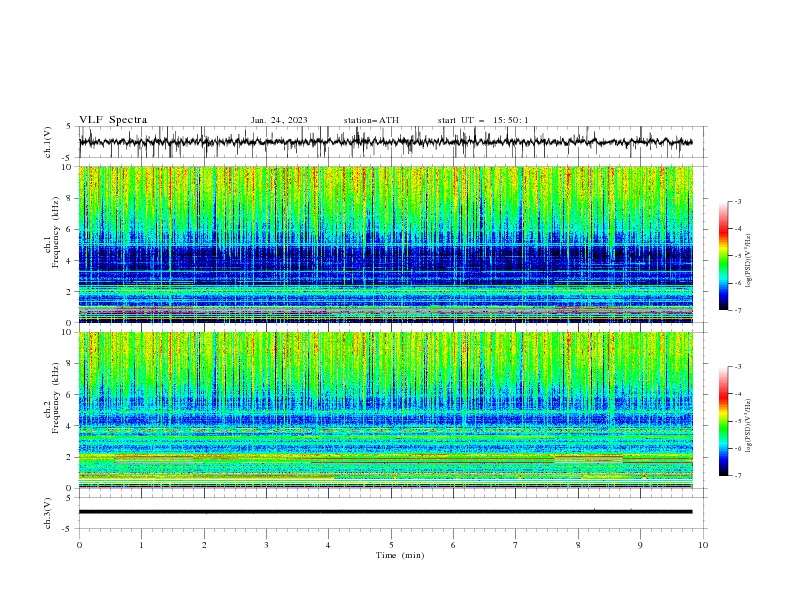792x612 pixels.
Task: Click the 'start UT = 15:50:1' label
Action: click(483, 120)
